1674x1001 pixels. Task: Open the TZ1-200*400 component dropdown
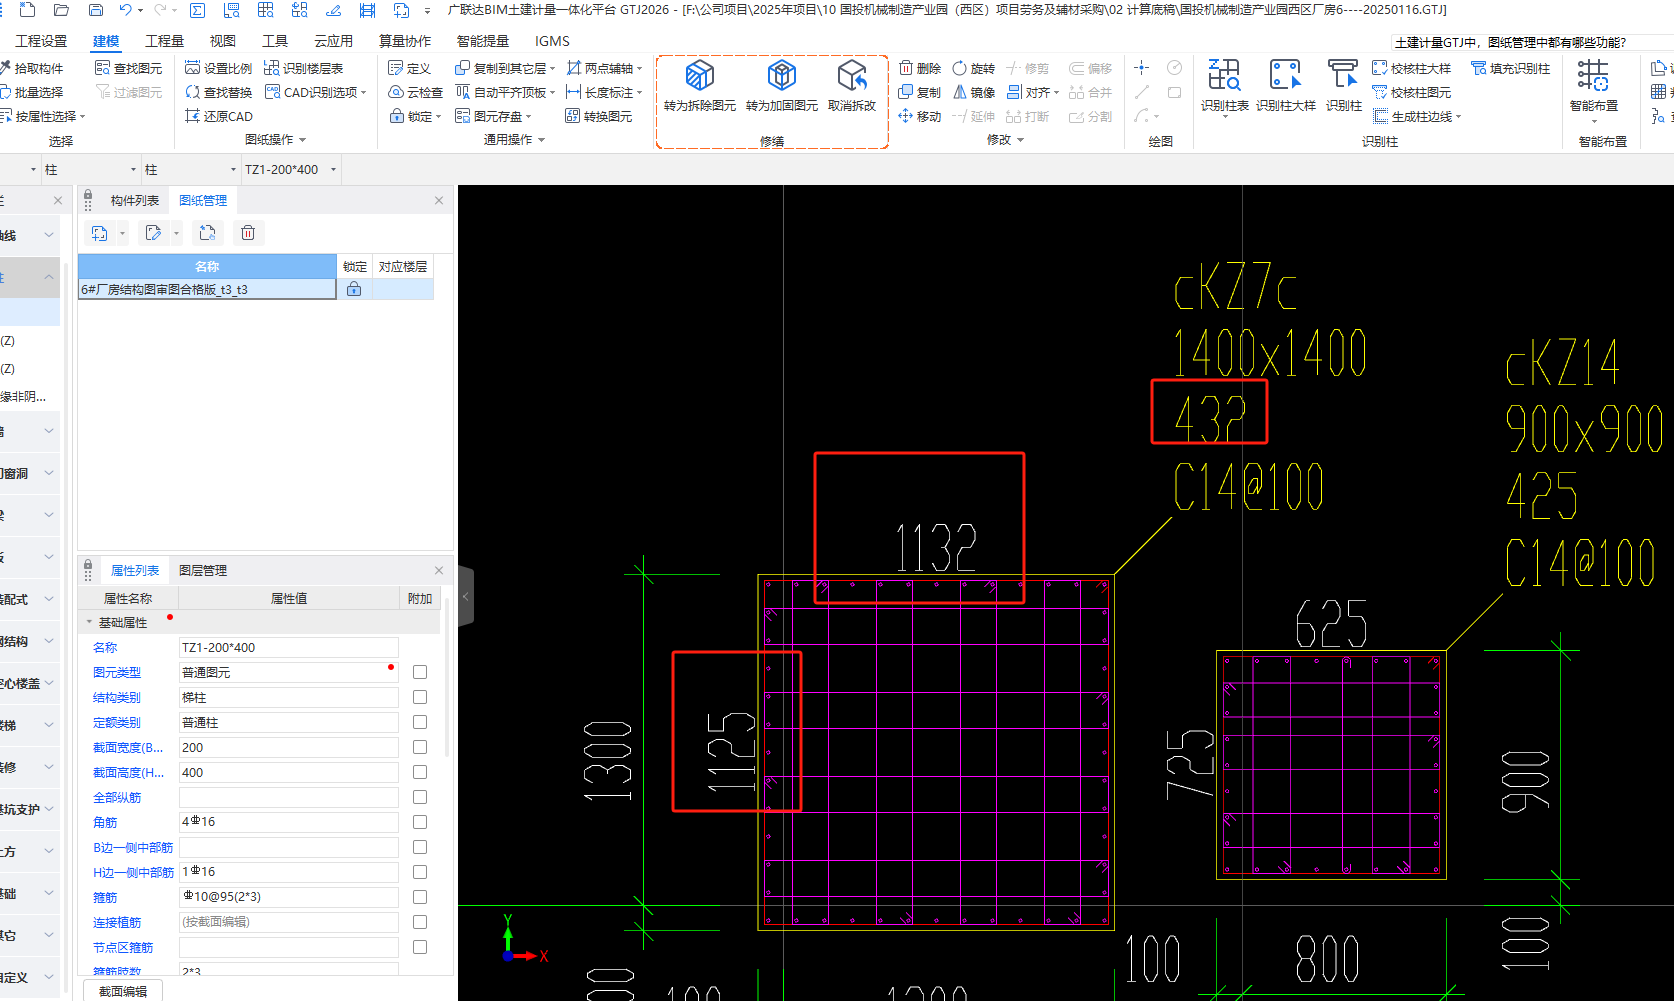tap(334, 170)
